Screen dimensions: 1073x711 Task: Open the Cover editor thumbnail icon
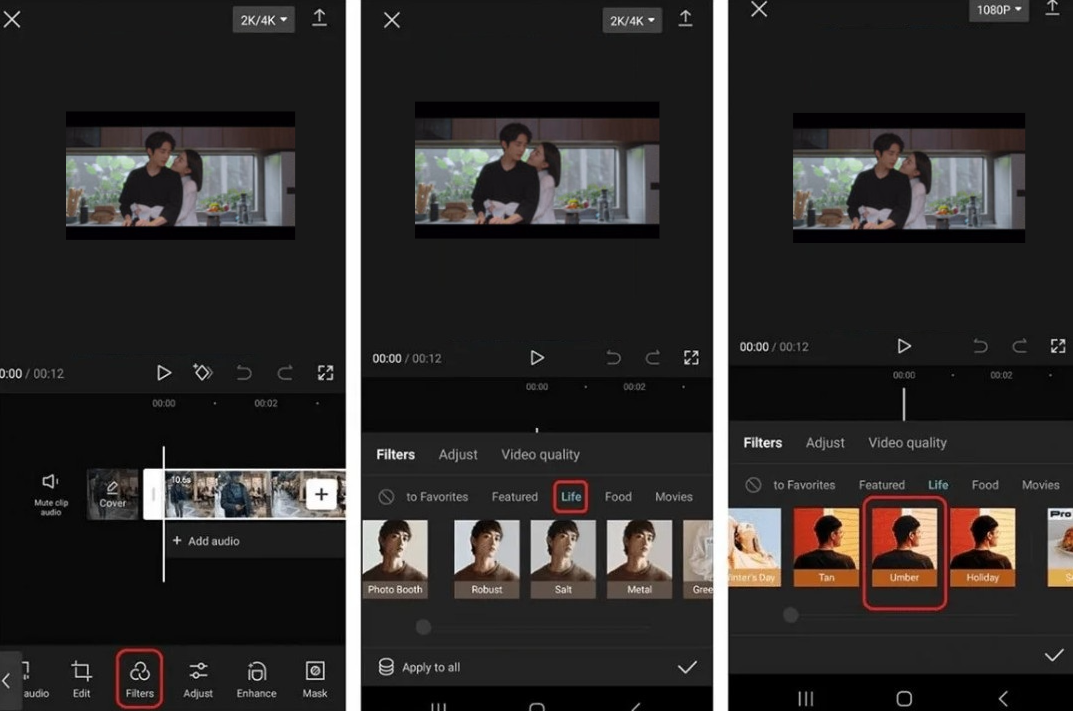pyautogui.click(x=112, y=493)
